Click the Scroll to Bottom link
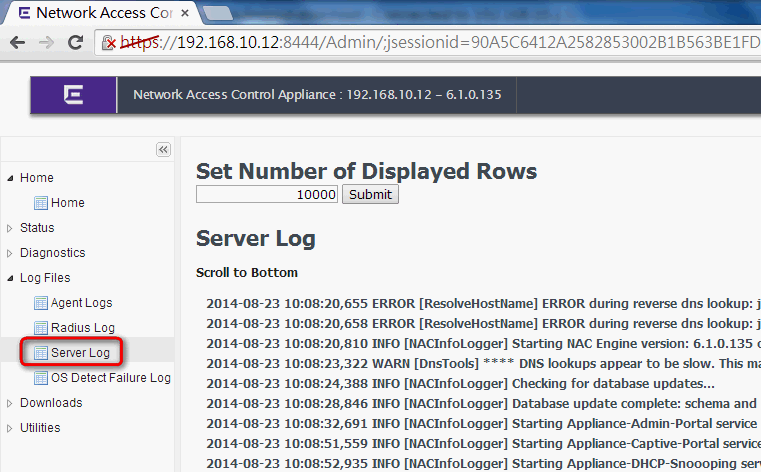Image resolution: width=761 pixels, height=472 pixels. 247,273
